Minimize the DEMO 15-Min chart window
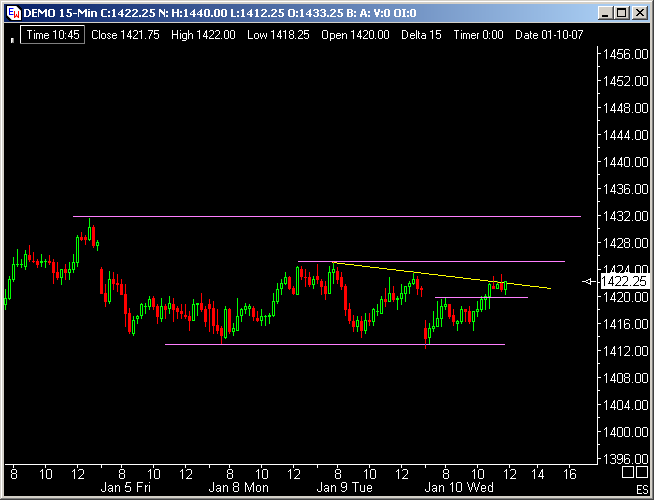The image size is (654, 500). tap(604, 13)
